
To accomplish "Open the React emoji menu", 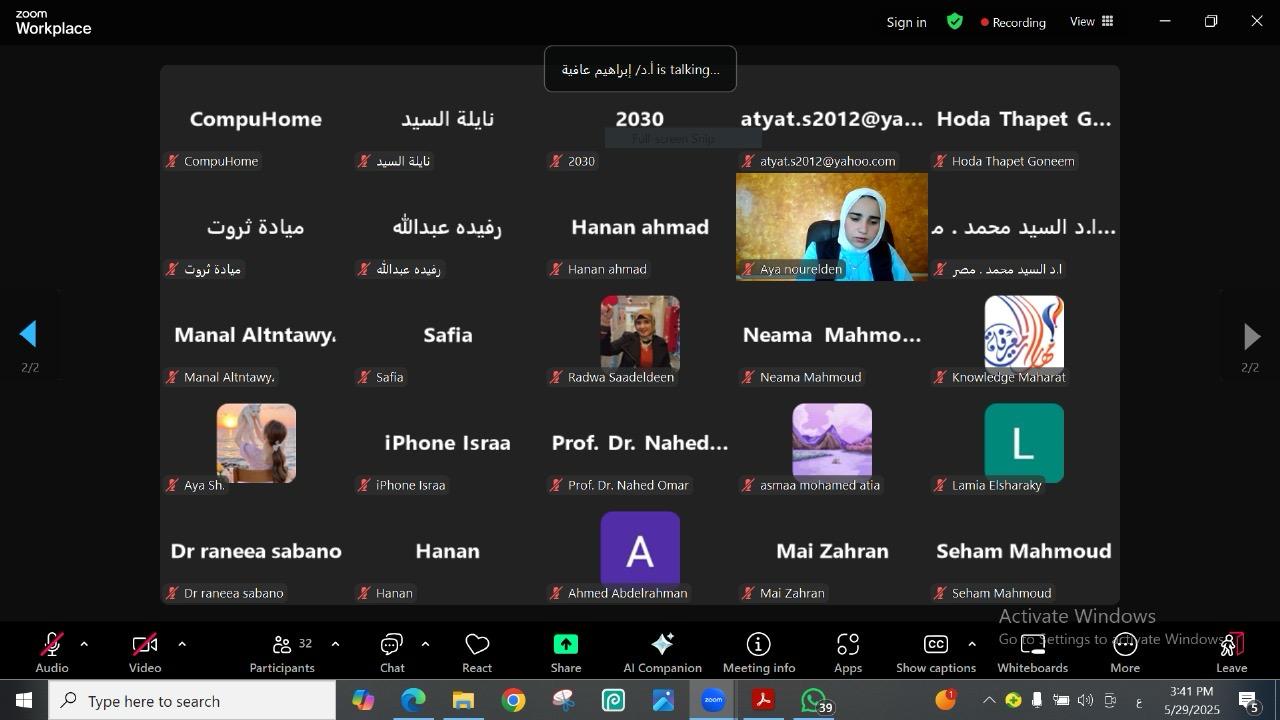I will pyautogui.click(x=477, y=652).
